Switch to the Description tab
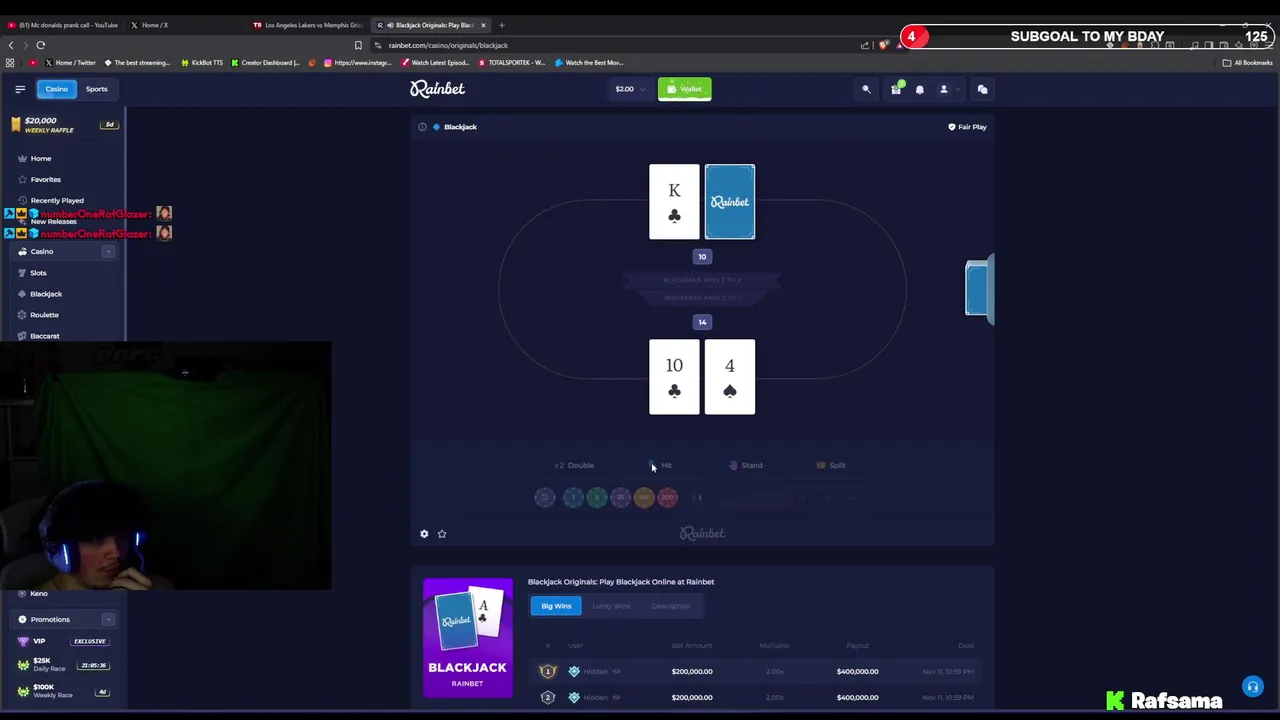The height and width of the screenshot is (720, 1280). [x=670, y=606]
